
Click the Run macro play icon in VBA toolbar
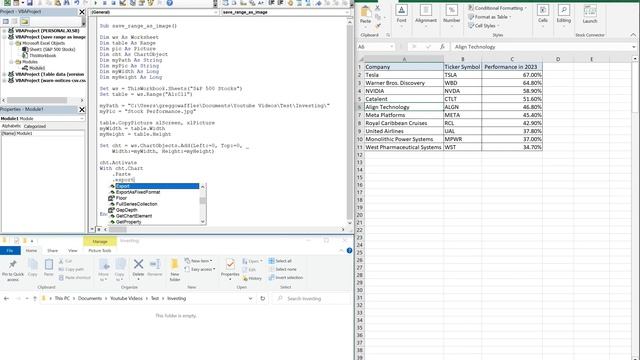pos(96,3)
